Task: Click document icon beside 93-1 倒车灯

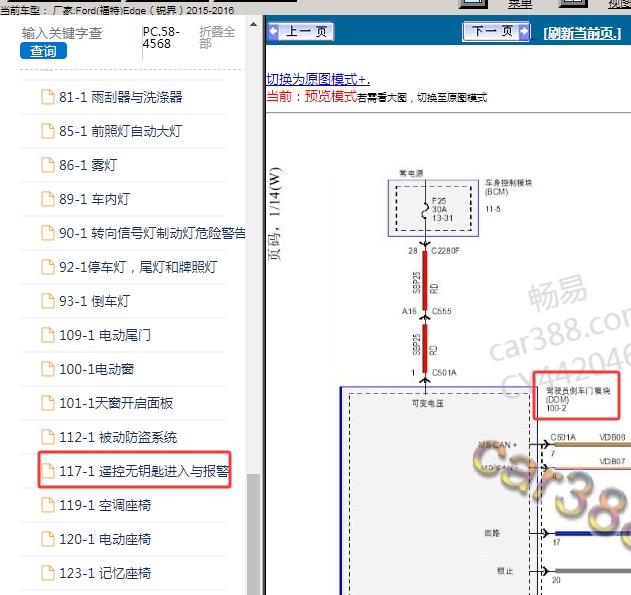Action: point(48,301)
